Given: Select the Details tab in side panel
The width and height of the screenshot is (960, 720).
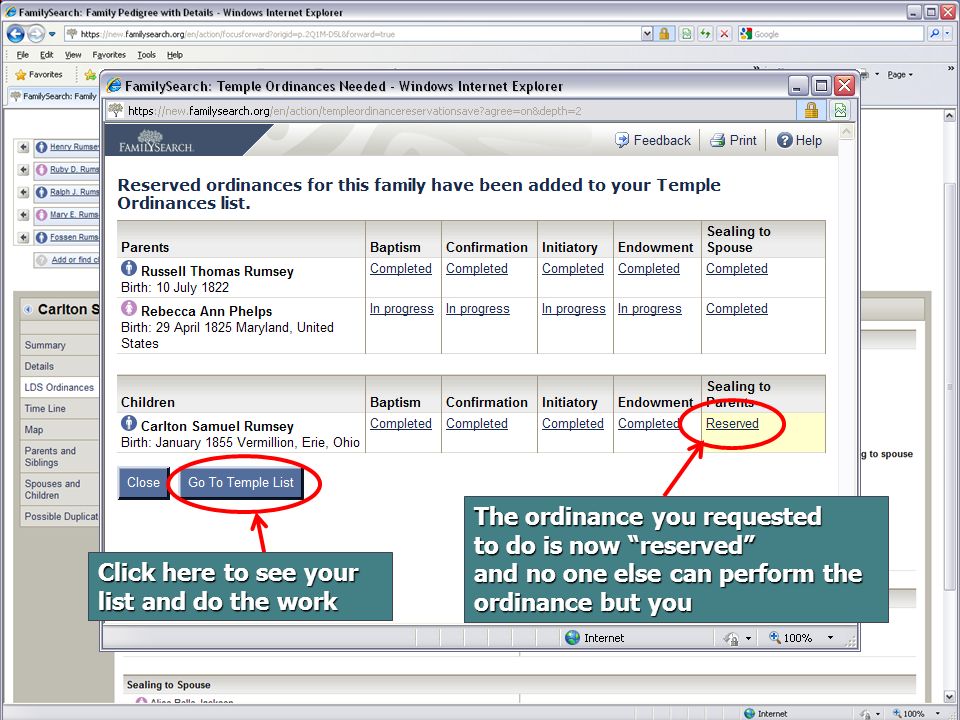Looking at the screenshot, I should [59, 366].
